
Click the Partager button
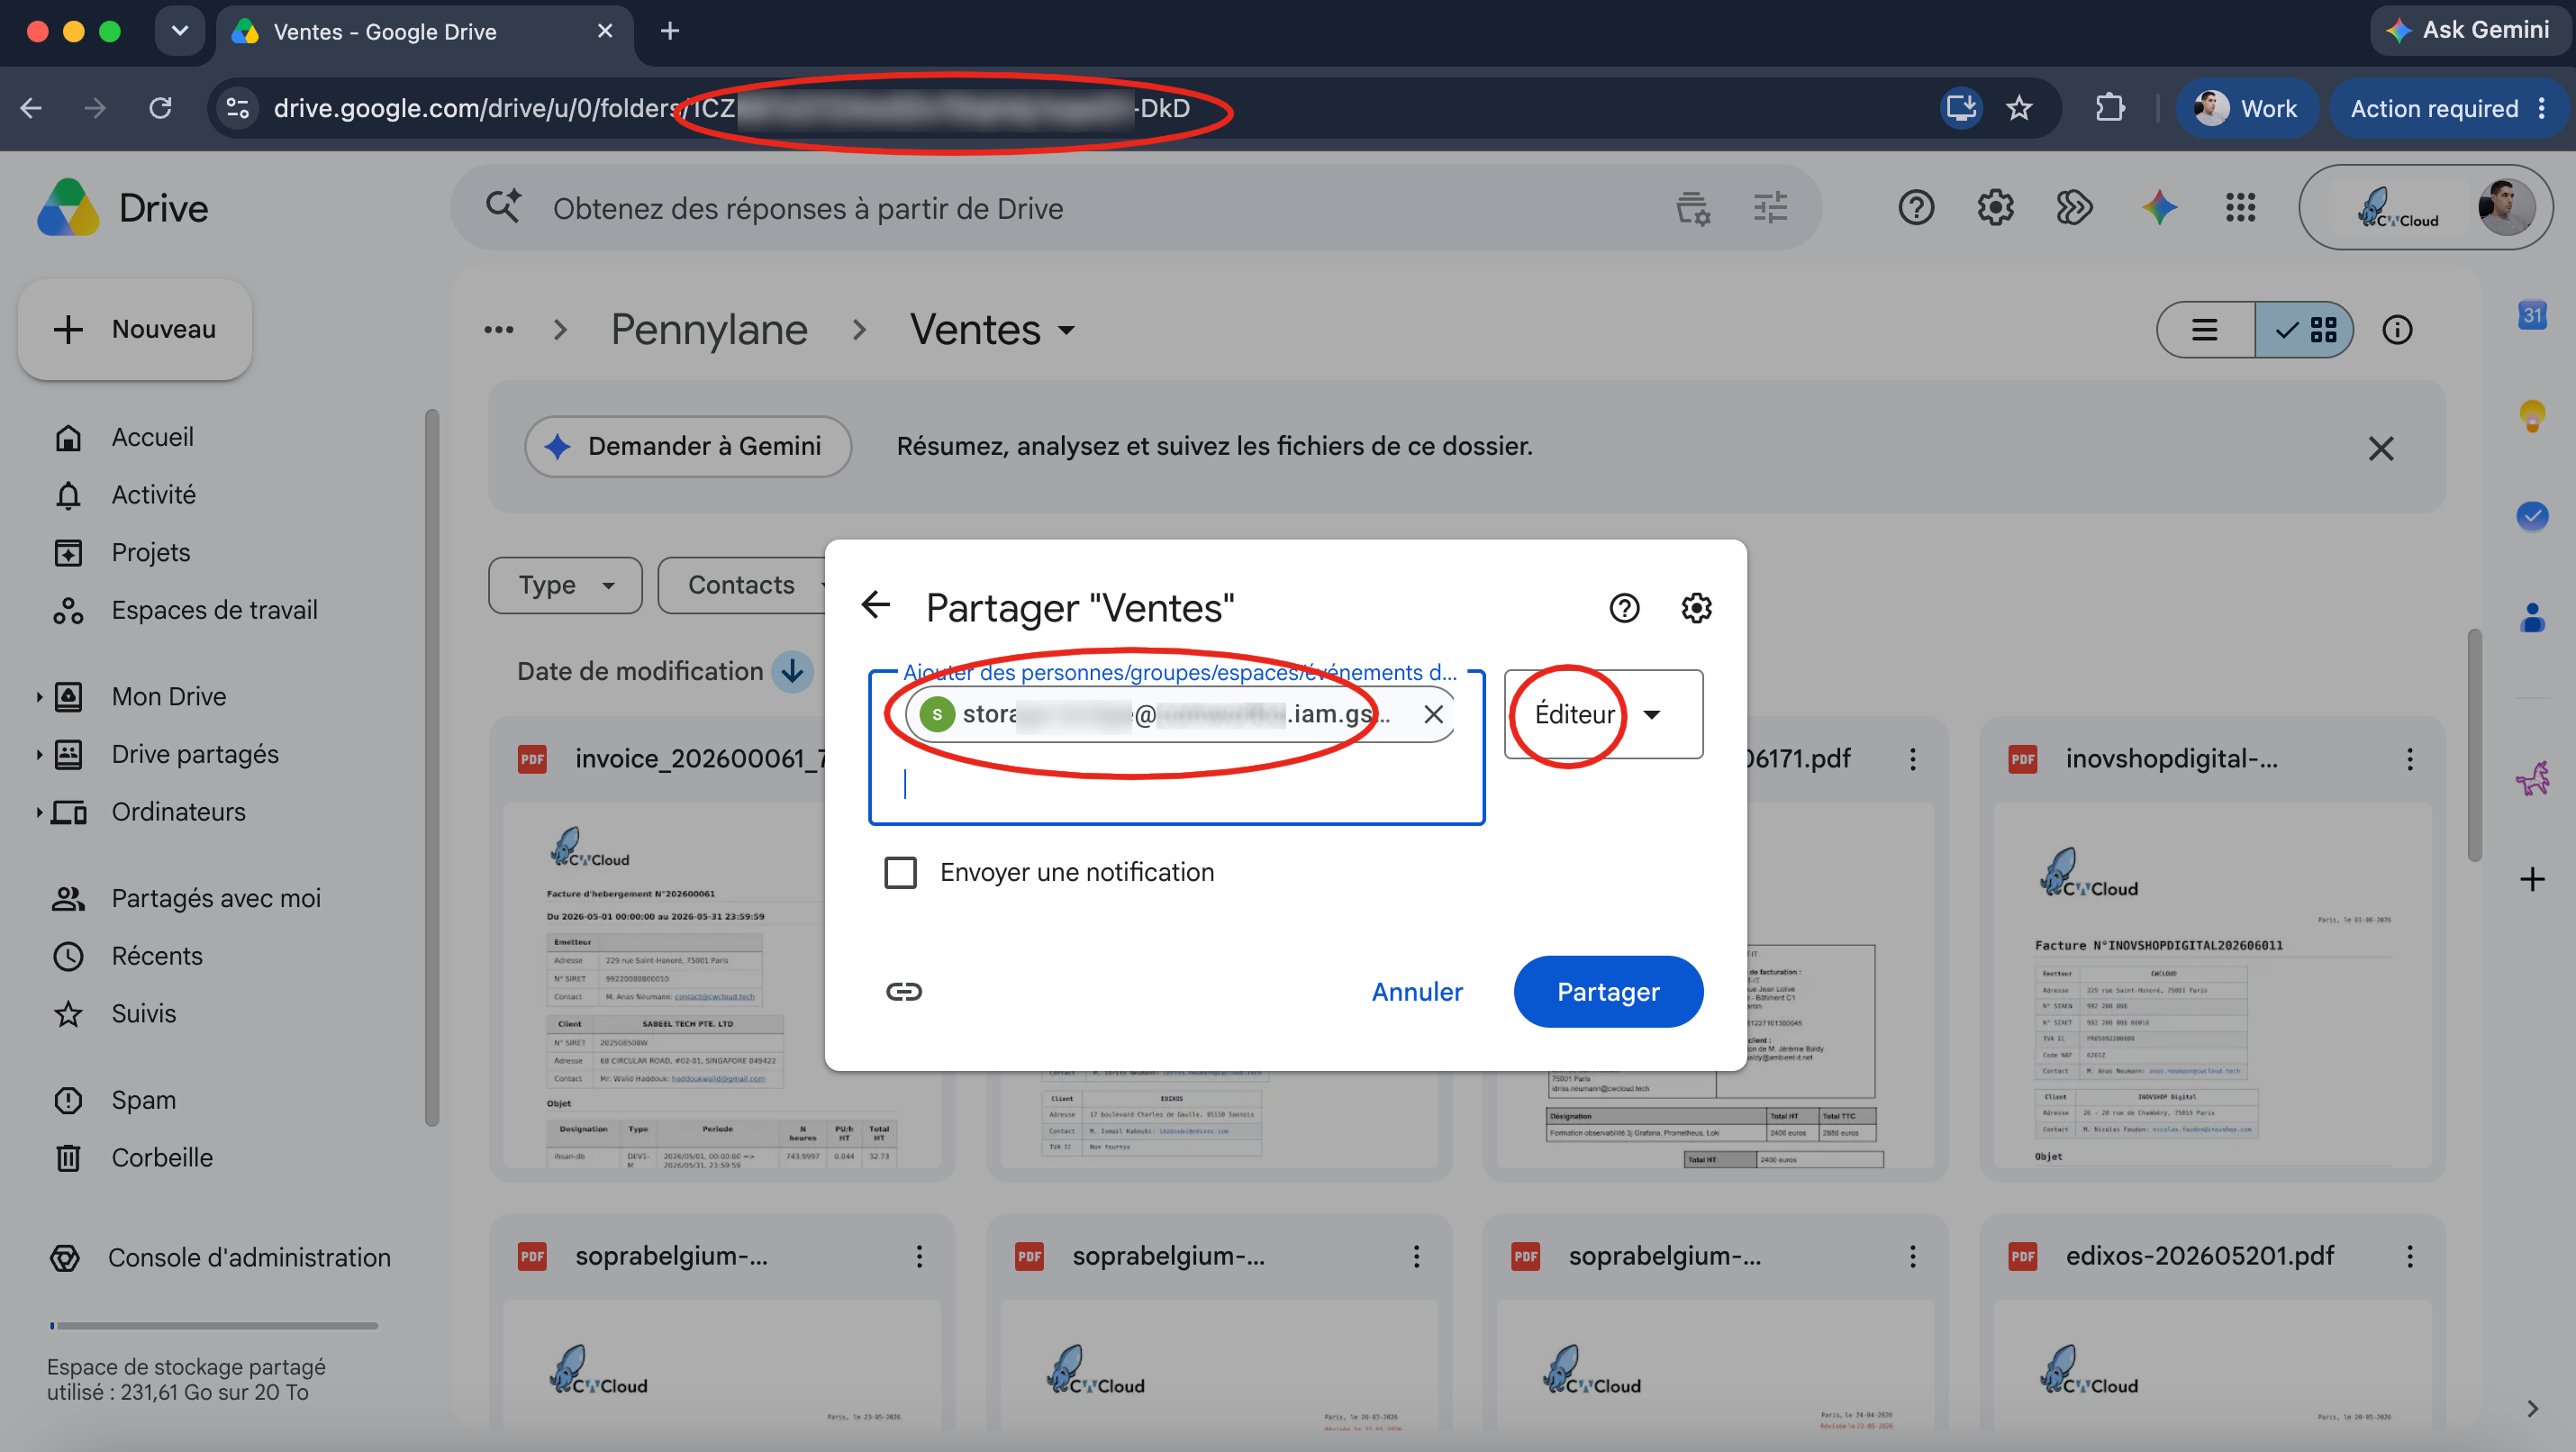pos(1608,991)
